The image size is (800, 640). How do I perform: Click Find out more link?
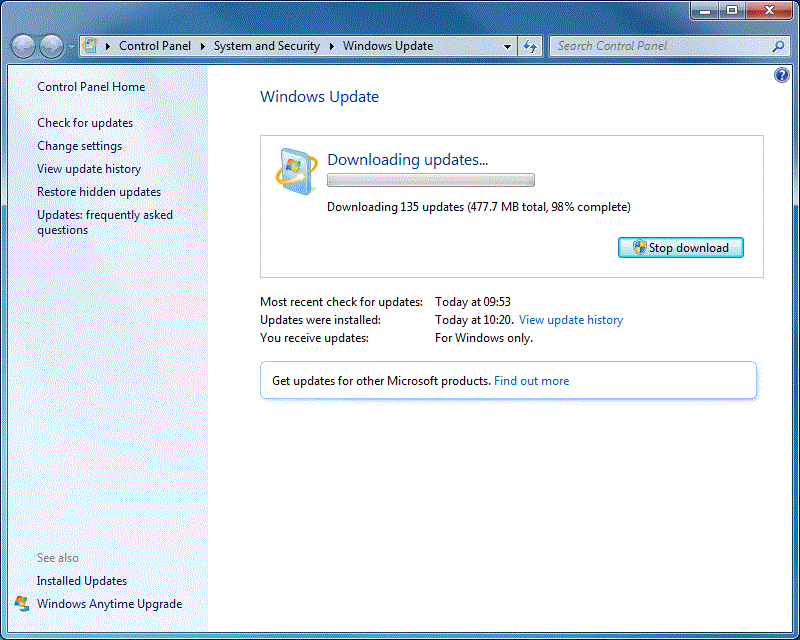[x=532, y=381]
